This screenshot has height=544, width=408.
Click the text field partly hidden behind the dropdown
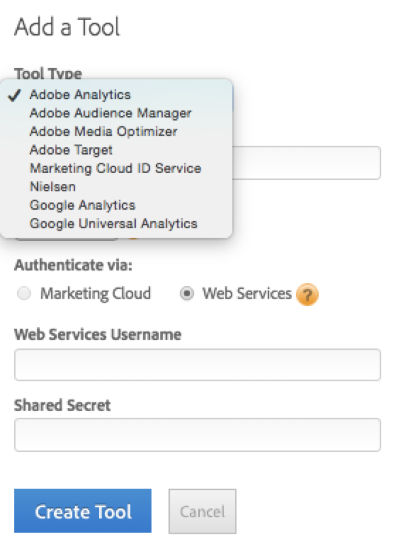306,163
